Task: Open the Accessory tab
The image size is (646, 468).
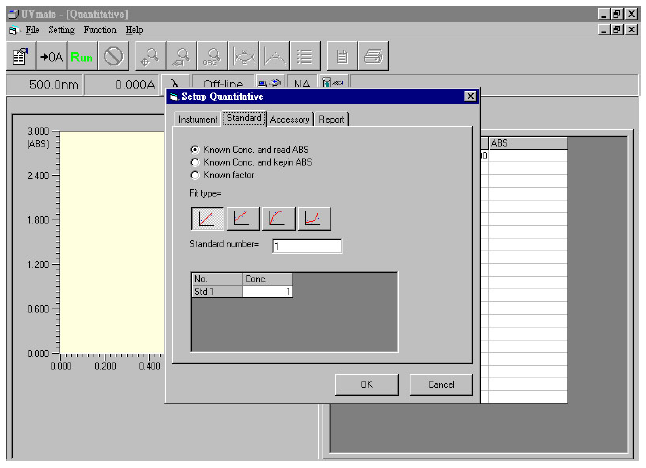Action: (289, 120)
